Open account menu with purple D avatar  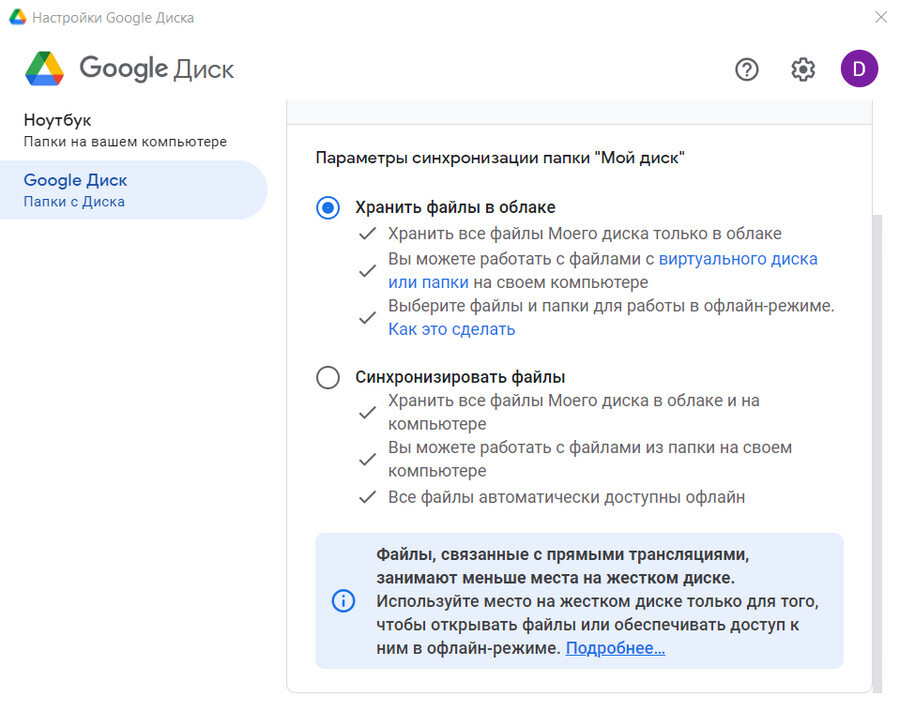pos(859,69)
